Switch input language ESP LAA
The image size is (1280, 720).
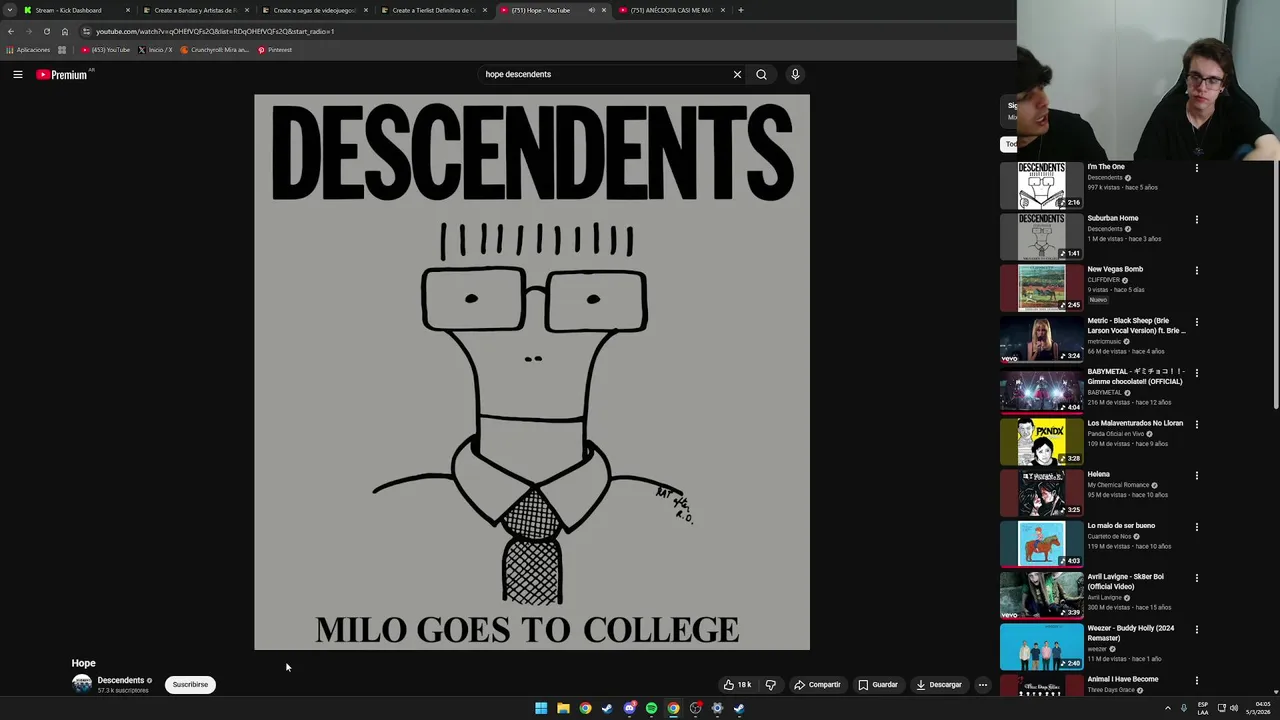click(1203, 708)
